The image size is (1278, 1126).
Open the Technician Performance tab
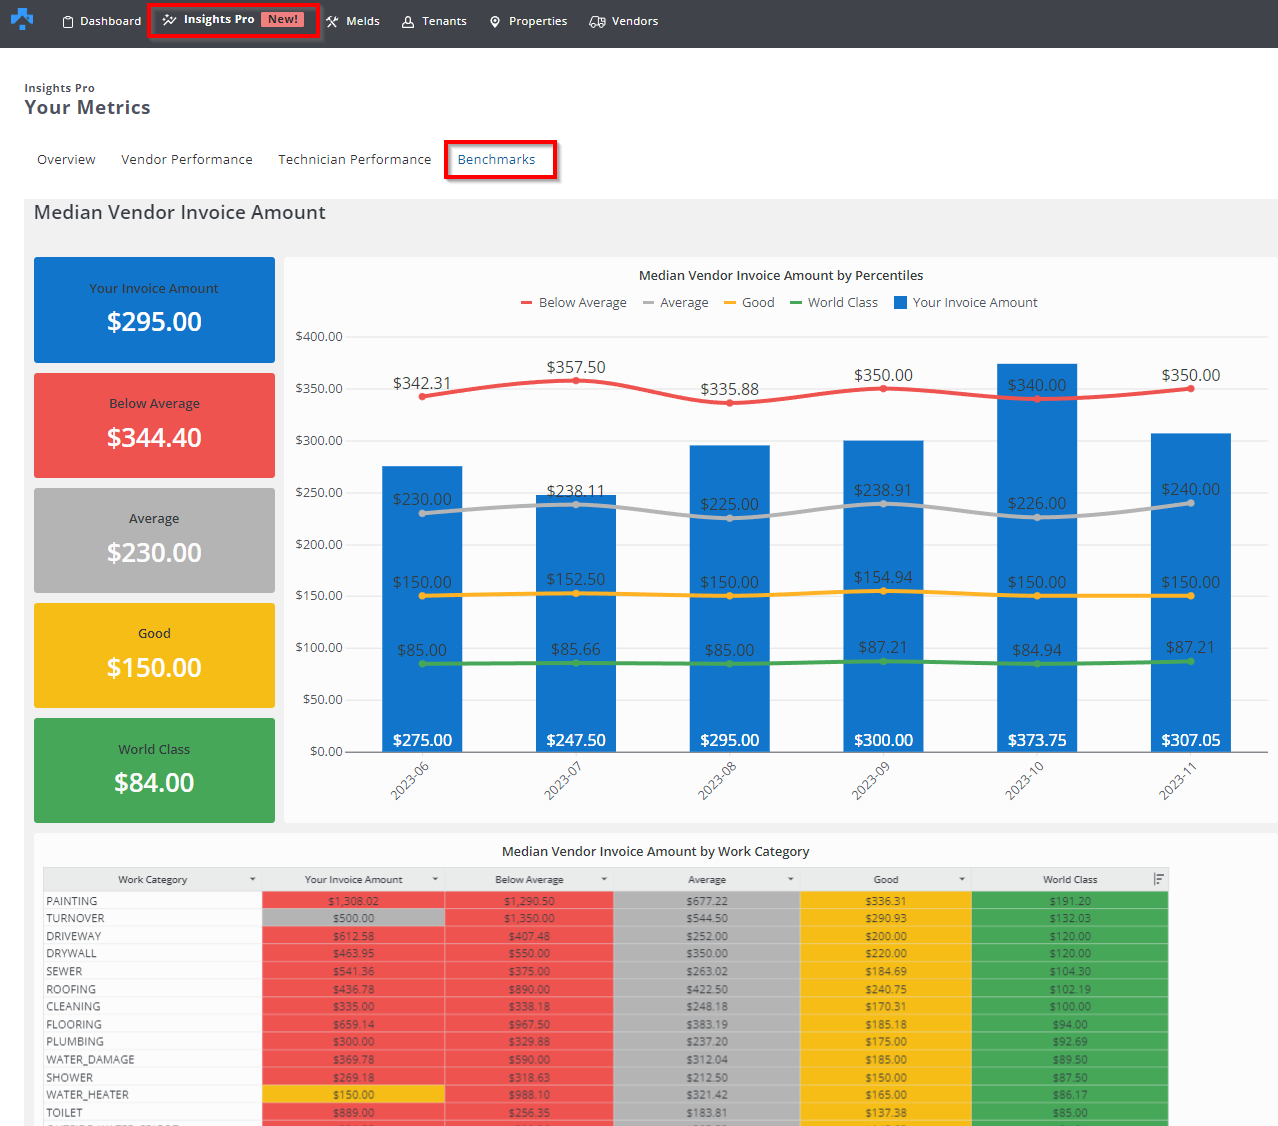click(354, 160)
